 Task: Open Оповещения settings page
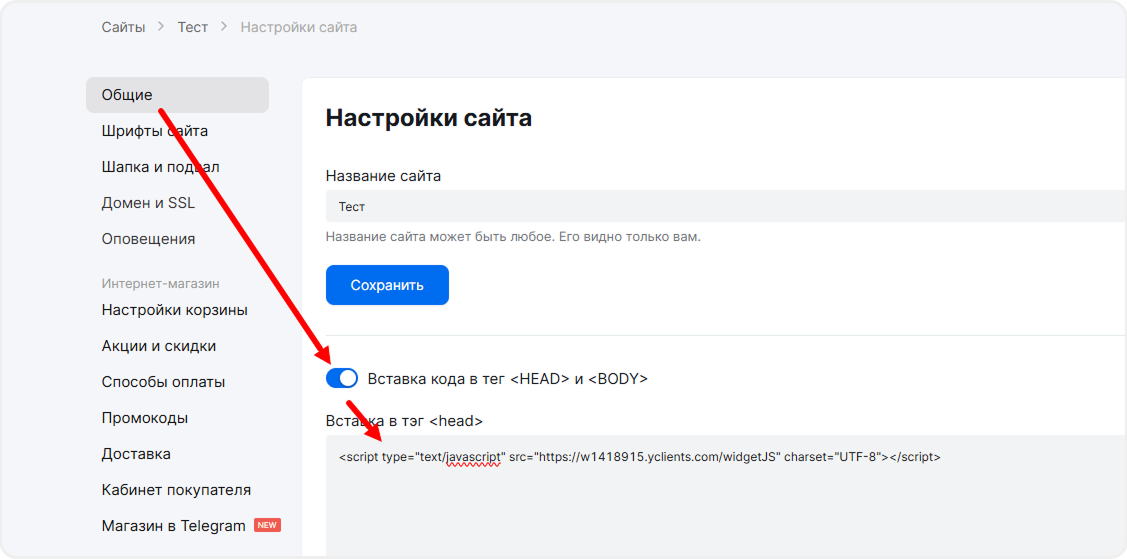coord(148,239)
